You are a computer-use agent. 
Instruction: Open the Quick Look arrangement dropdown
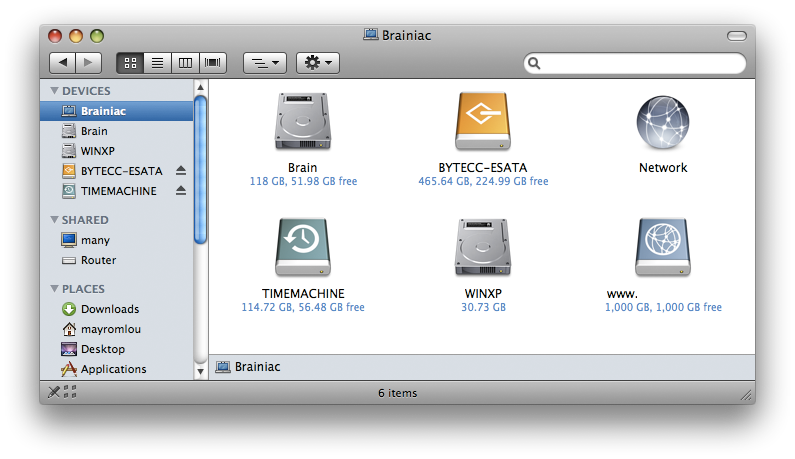tap(265, 63)
